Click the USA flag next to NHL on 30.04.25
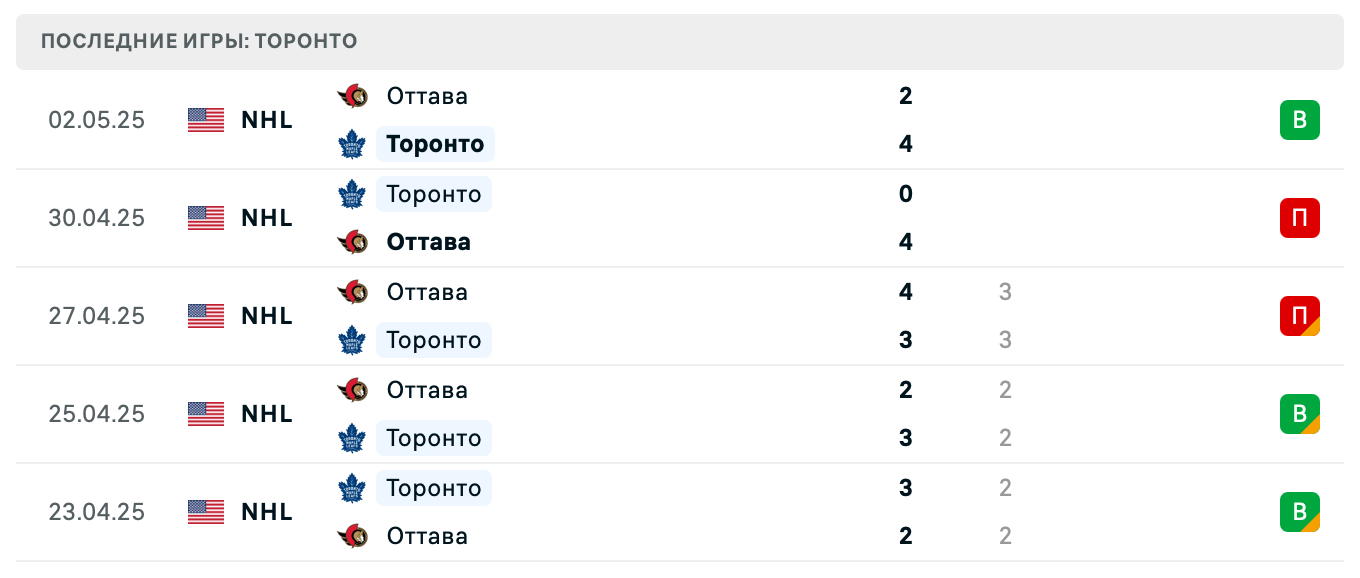The image size is (1360, 578). 206,218
